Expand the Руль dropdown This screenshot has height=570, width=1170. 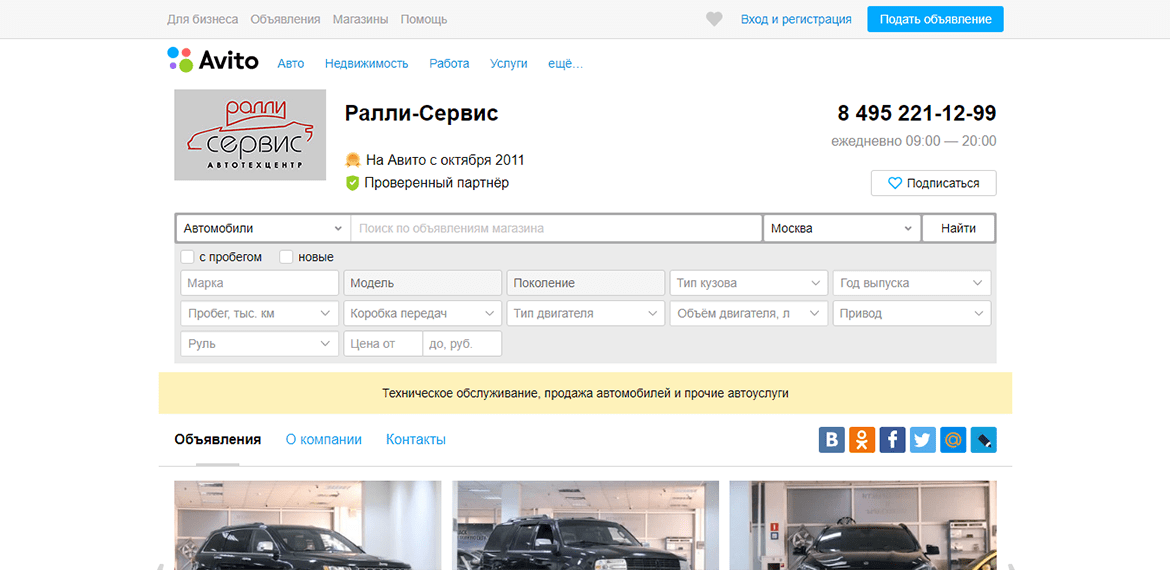[x=260, y=344]
